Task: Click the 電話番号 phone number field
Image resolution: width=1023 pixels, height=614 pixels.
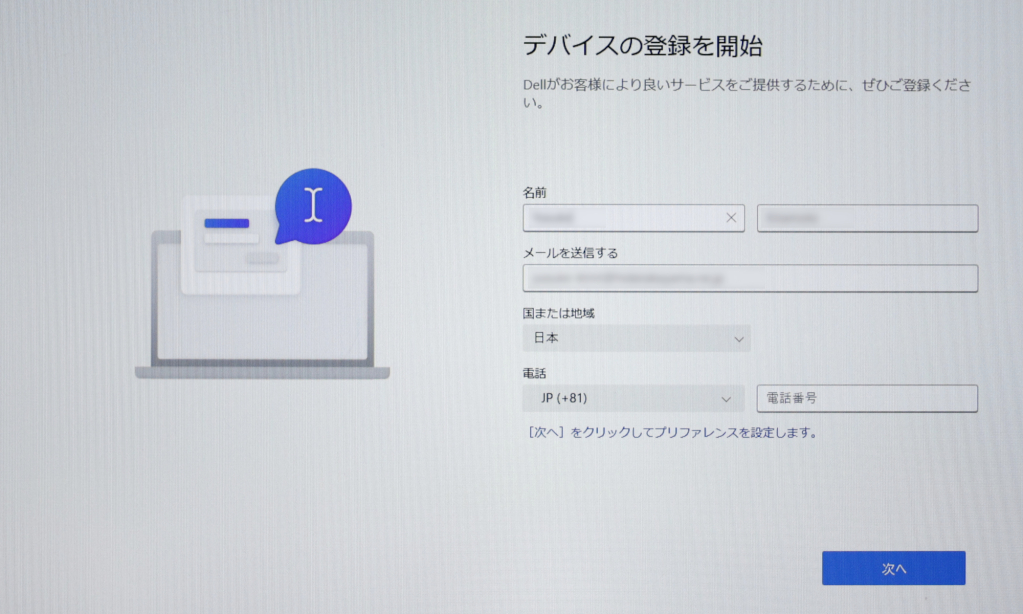Action: tap(867, 399)
